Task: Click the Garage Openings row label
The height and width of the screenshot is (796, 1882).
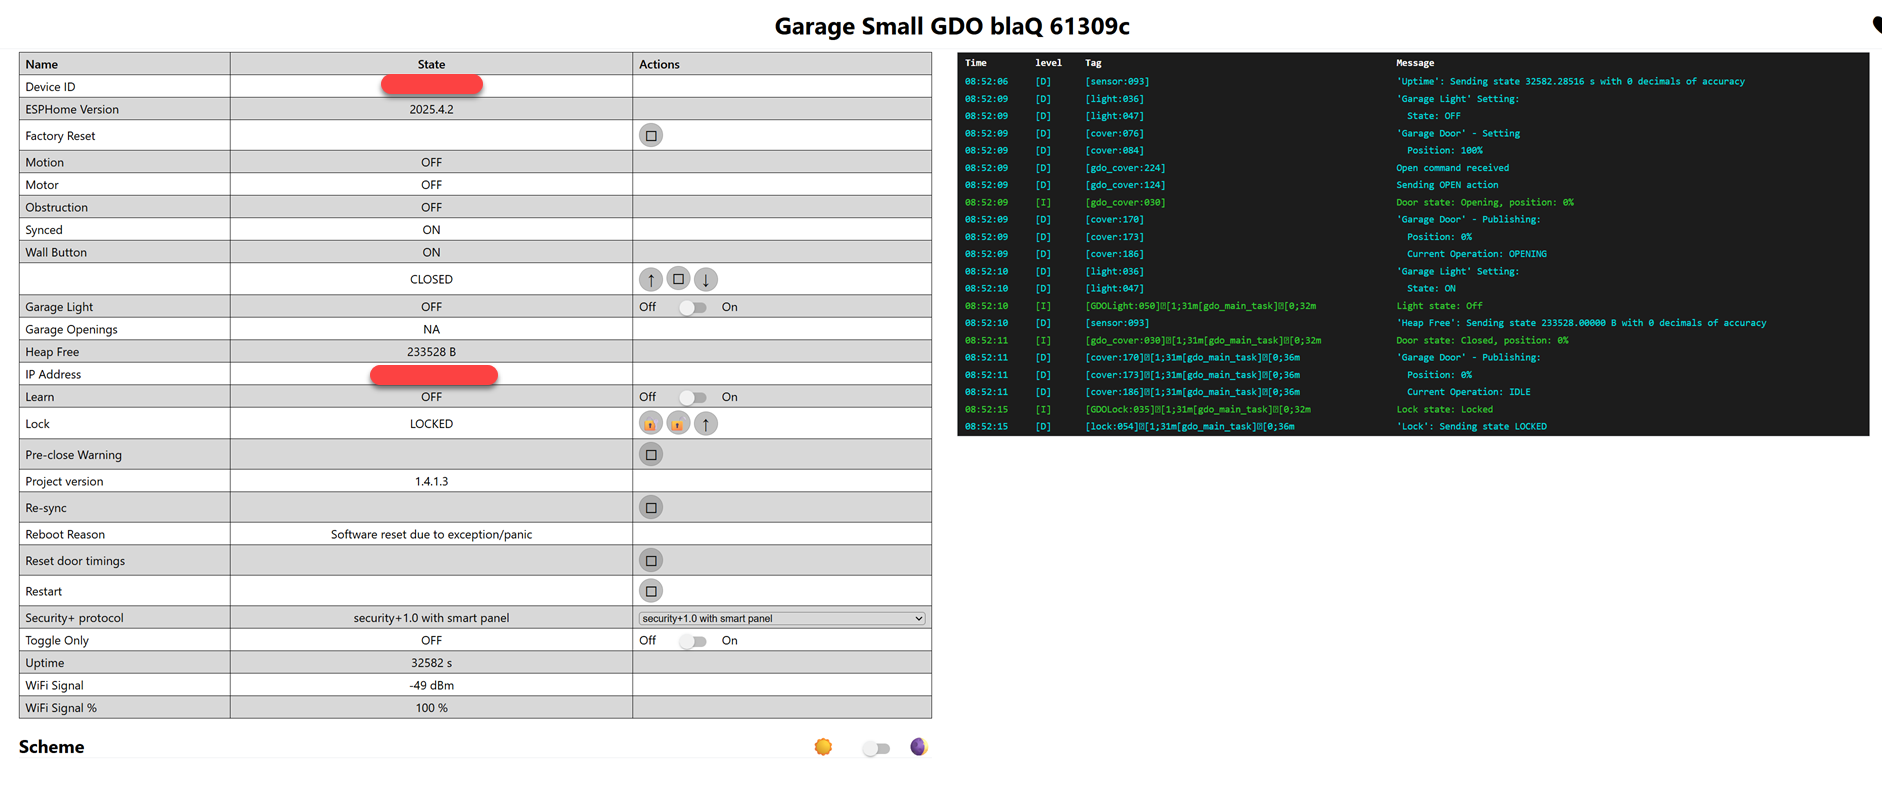Action: point(71,329)
